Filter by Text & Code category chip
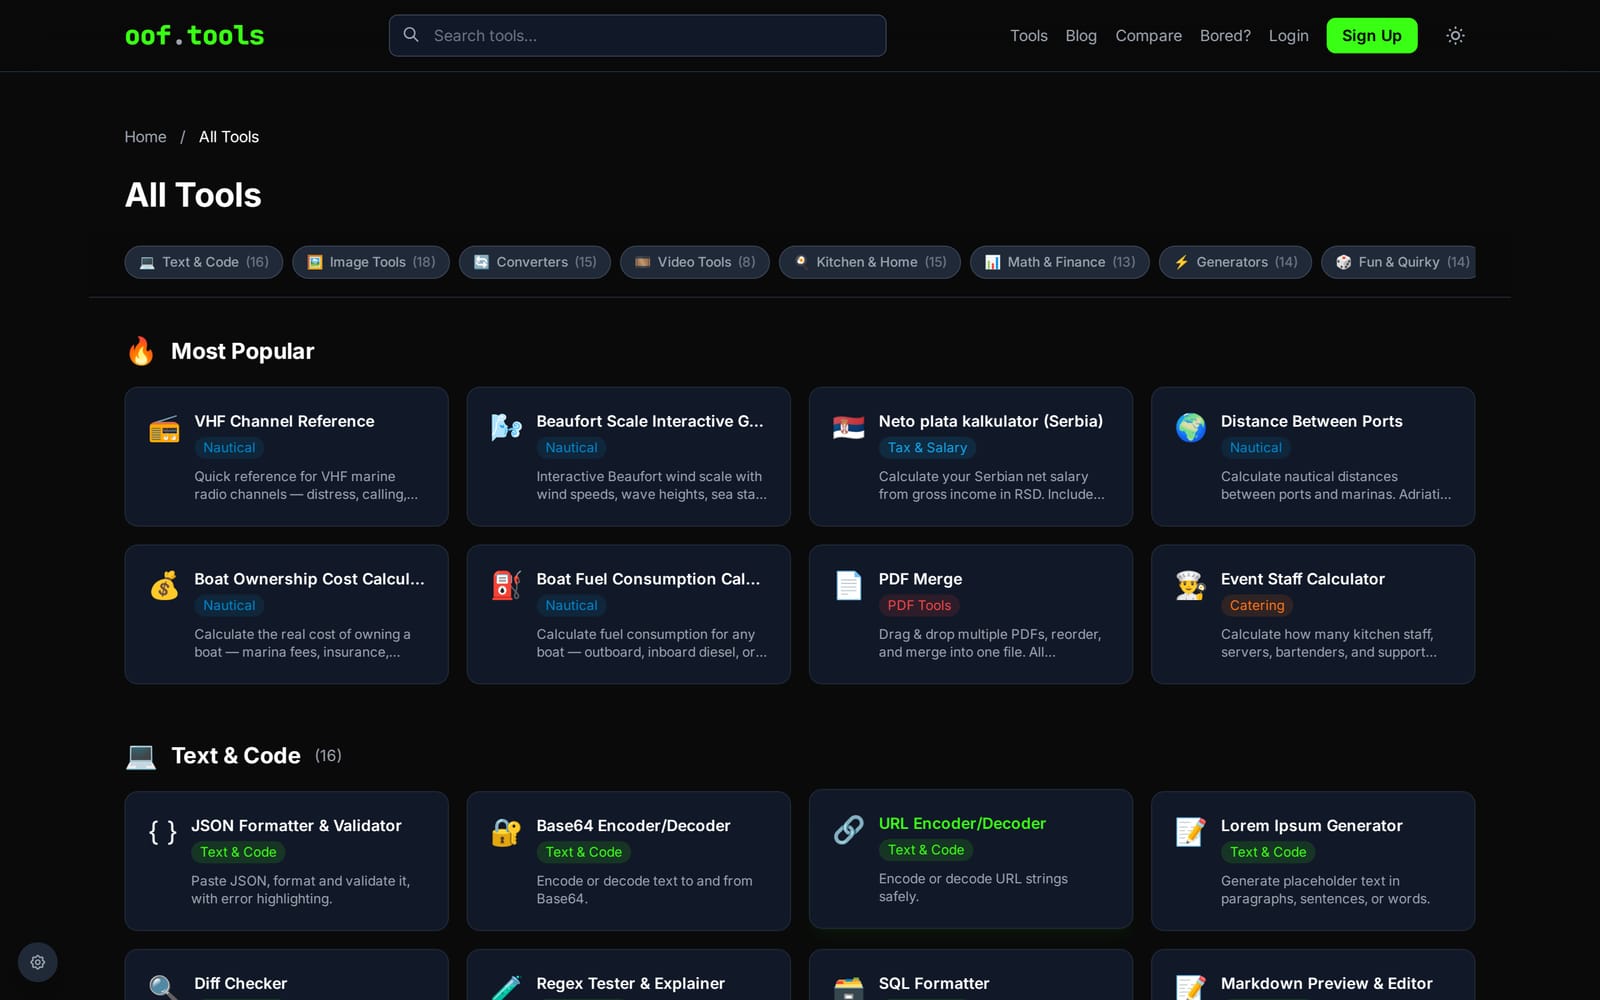The image size is (1600, 1000). [203, 262]
